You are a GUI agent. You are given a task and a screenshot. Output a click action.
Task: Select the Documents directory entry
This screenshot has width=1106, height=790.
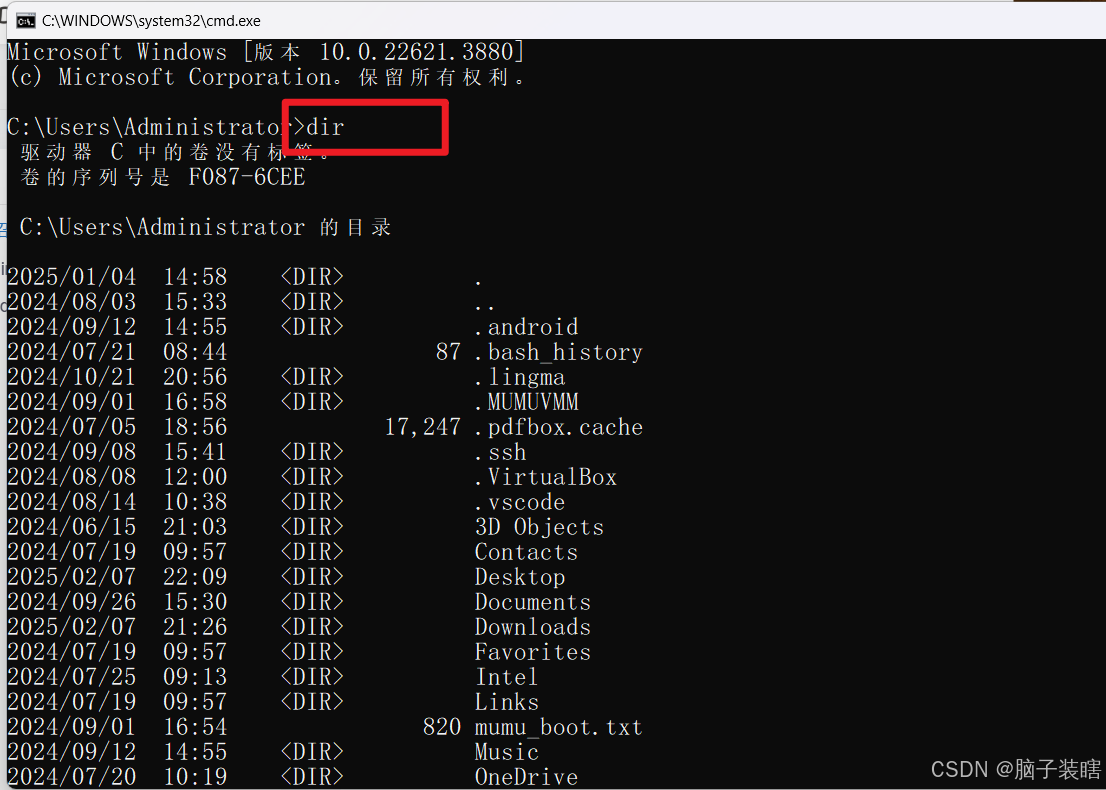pos(532,602)
